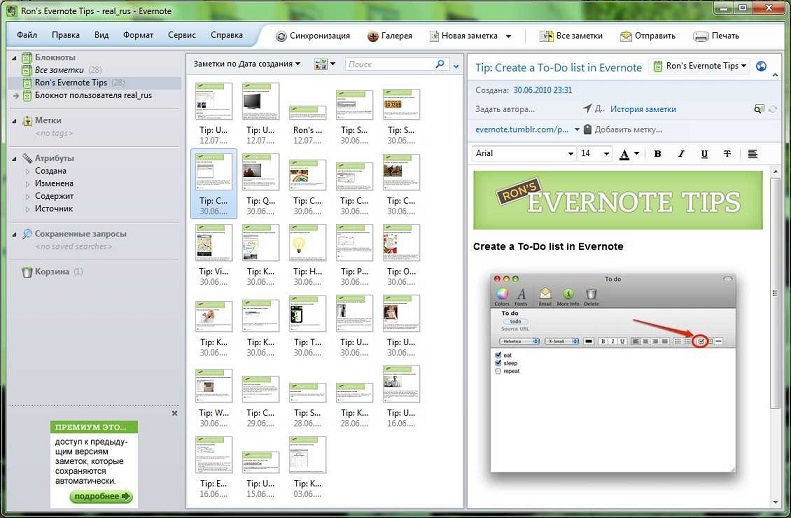Image resolution: width=791 pixels, height=518 pixels.
Task: Expand the Содержит attribute
Action: 28,197
